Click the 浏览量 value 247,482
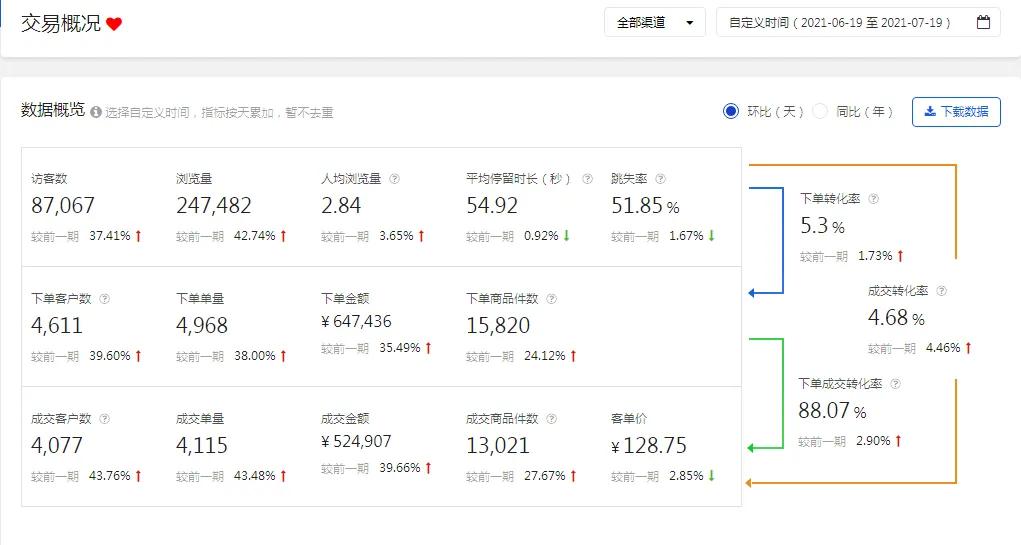Screen dimensions: 1021x545 (214, 206)
